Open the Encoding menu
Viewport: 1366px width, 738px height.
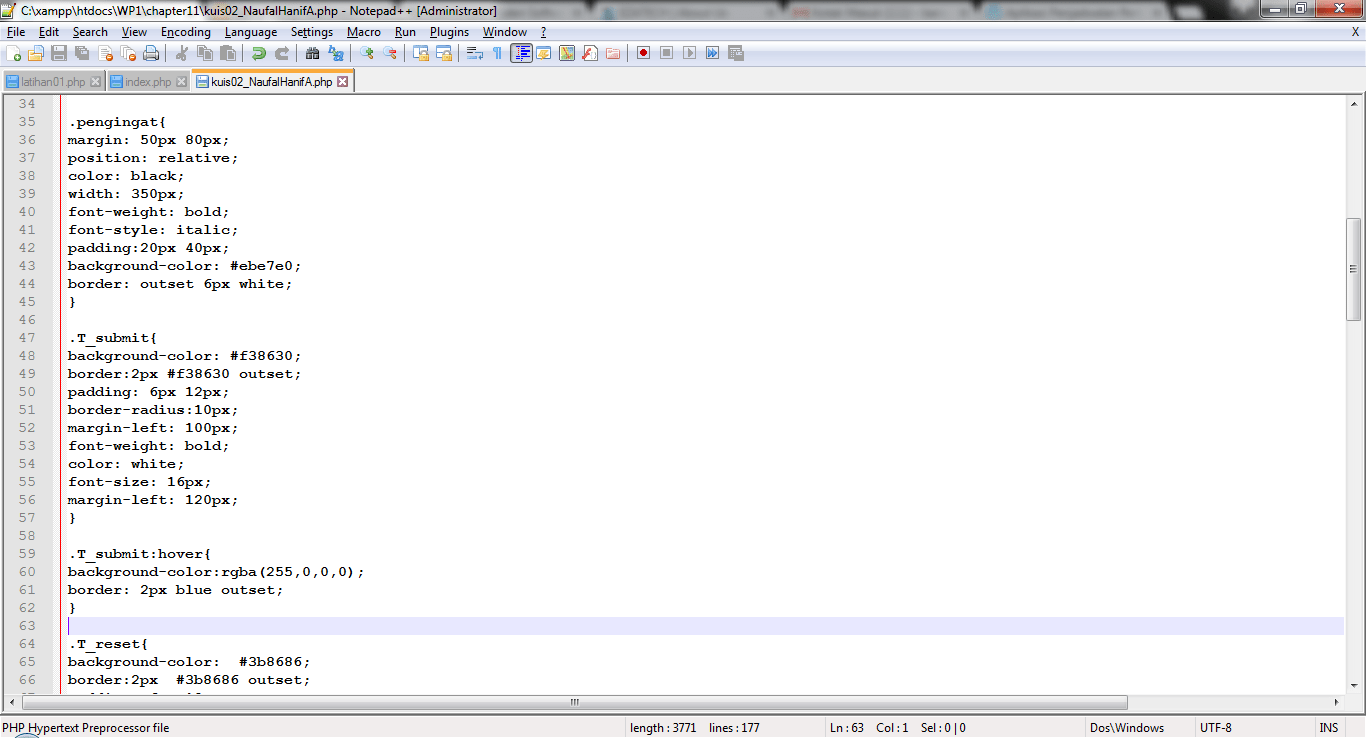(x=186, y=32)
